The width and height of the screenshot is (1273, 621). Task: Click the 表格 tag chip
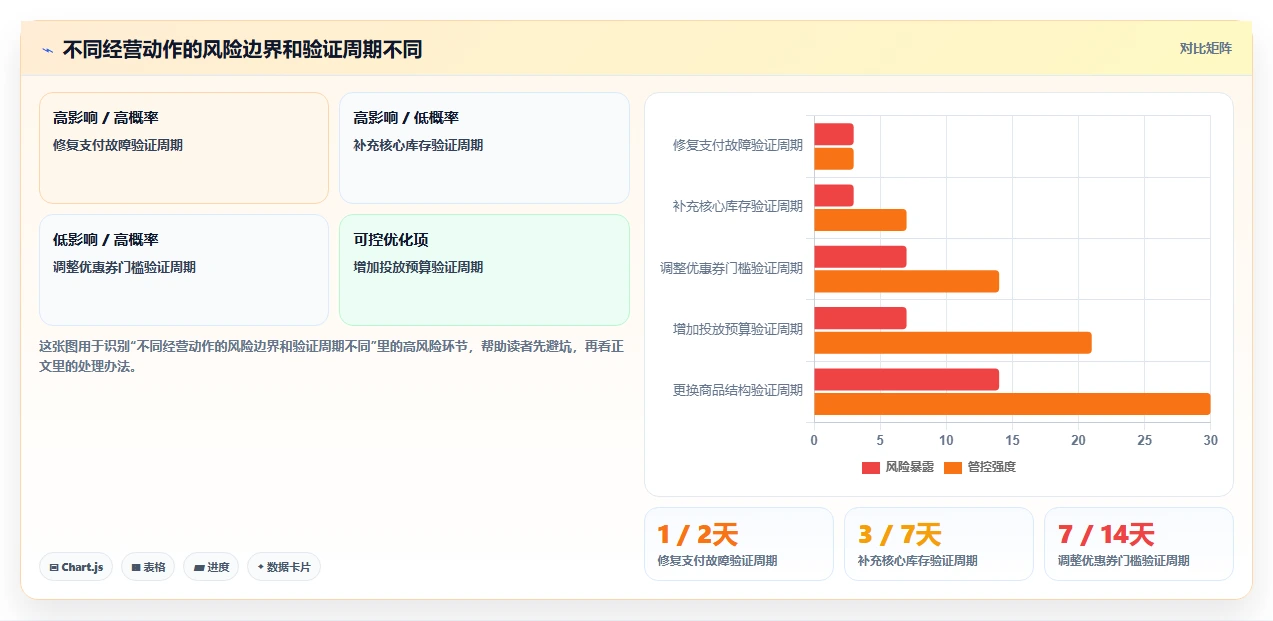coord(148,567)
